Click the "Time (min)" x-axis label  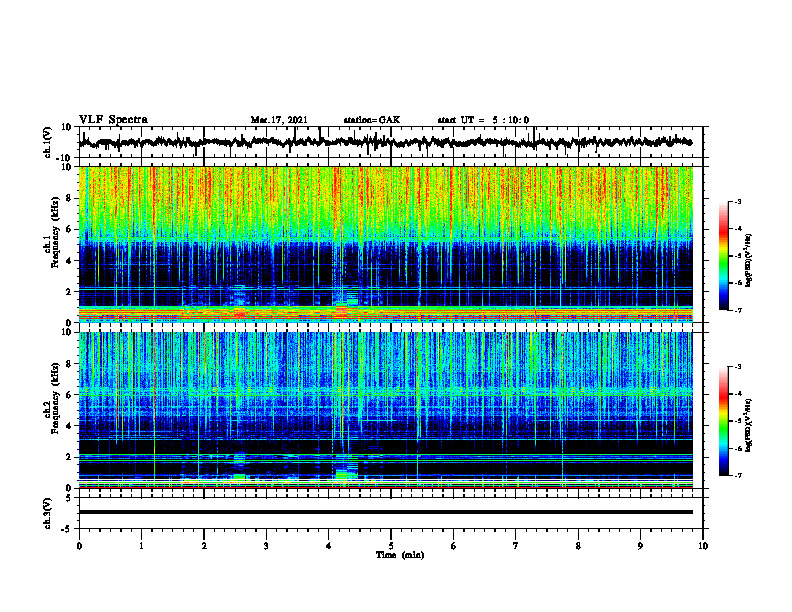point(400,555)
